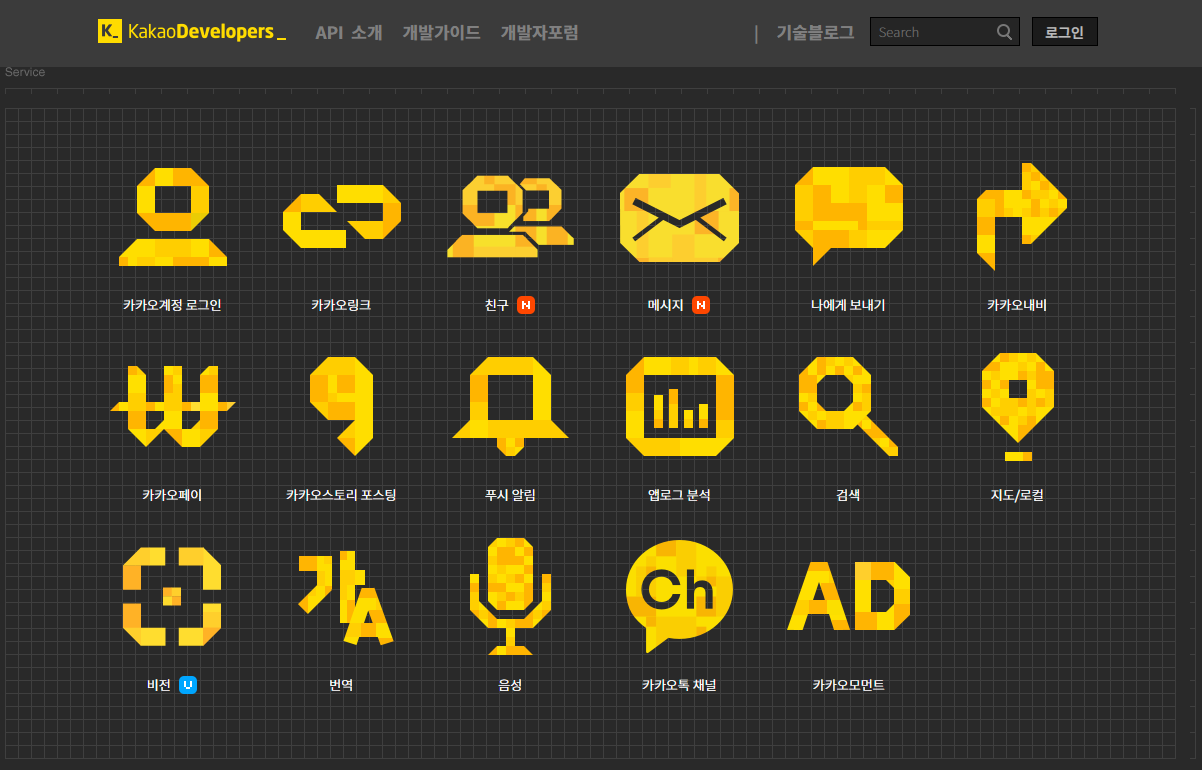
Task: Click the N badge next to 친구
Action: 526,305
